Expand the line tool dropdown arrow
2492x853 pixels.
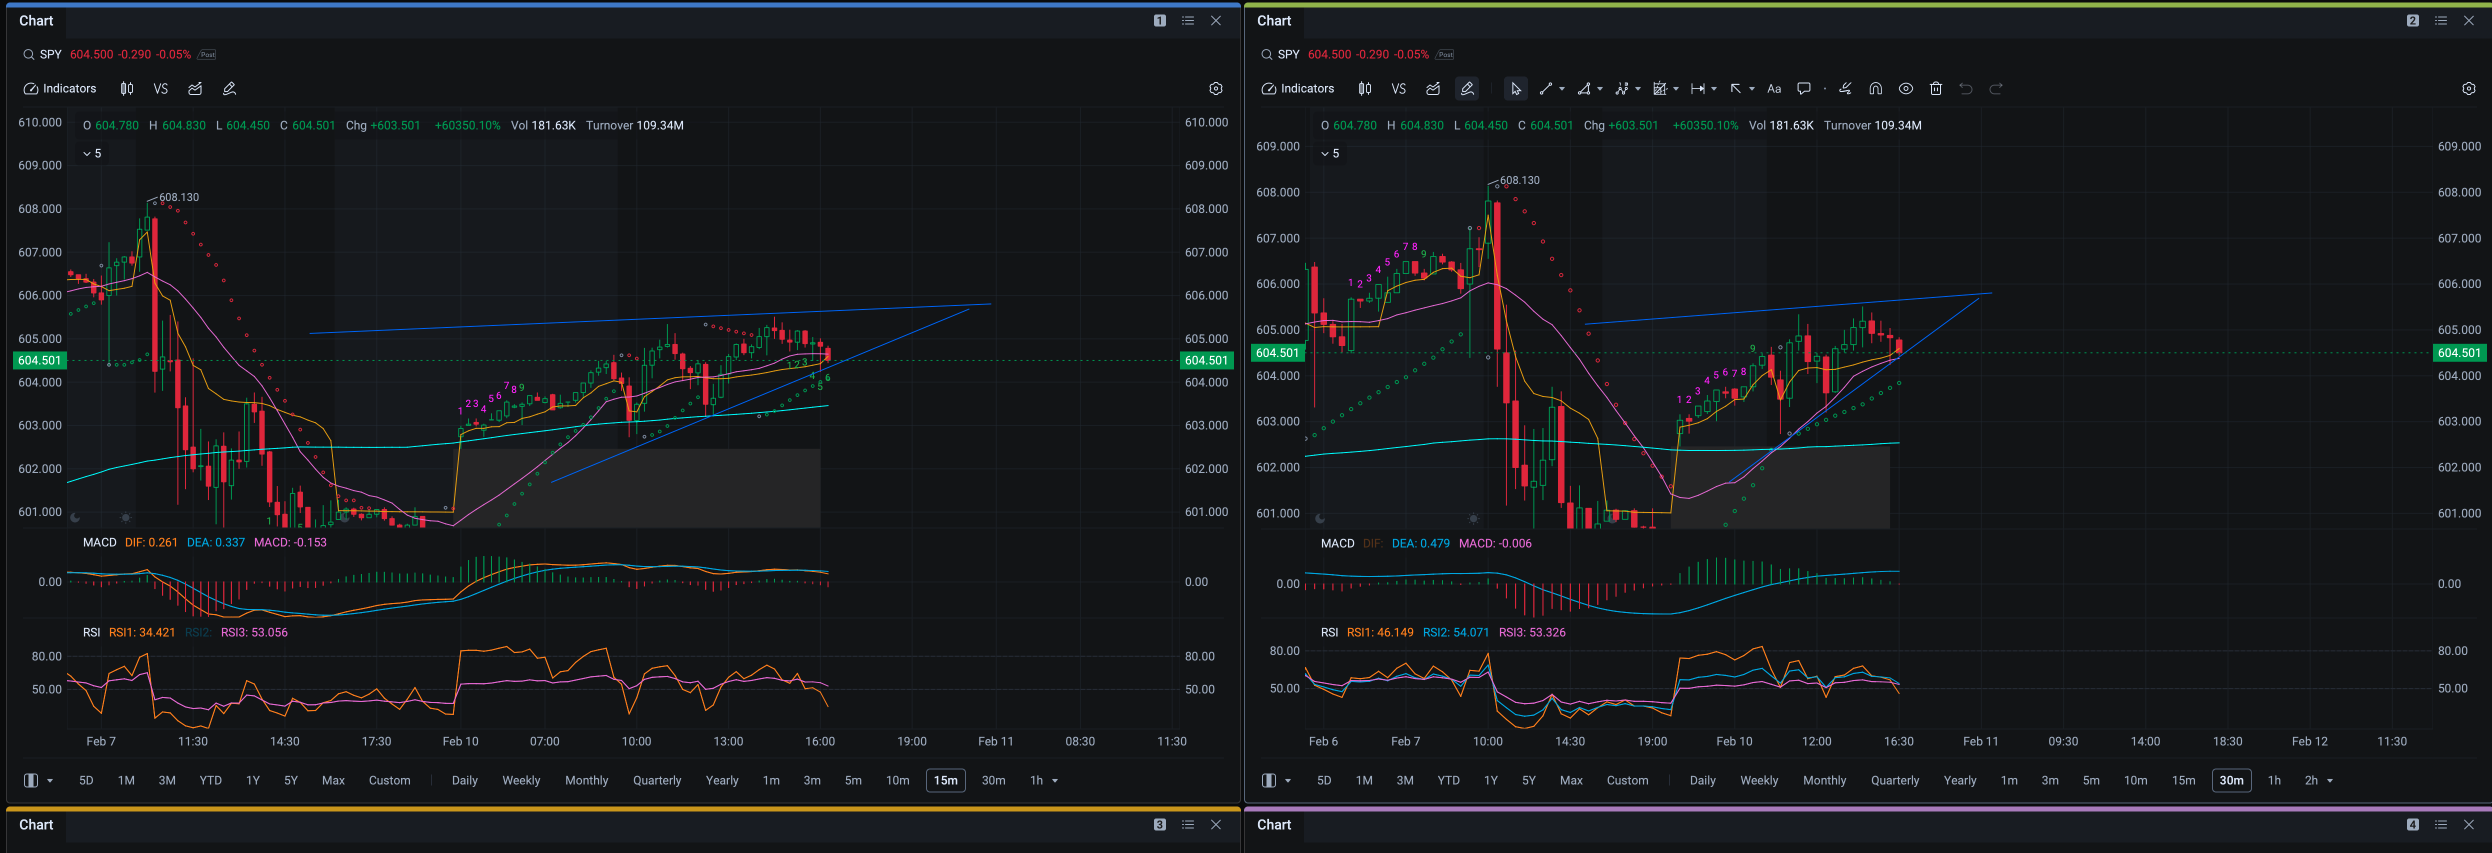click(1562, 89)
